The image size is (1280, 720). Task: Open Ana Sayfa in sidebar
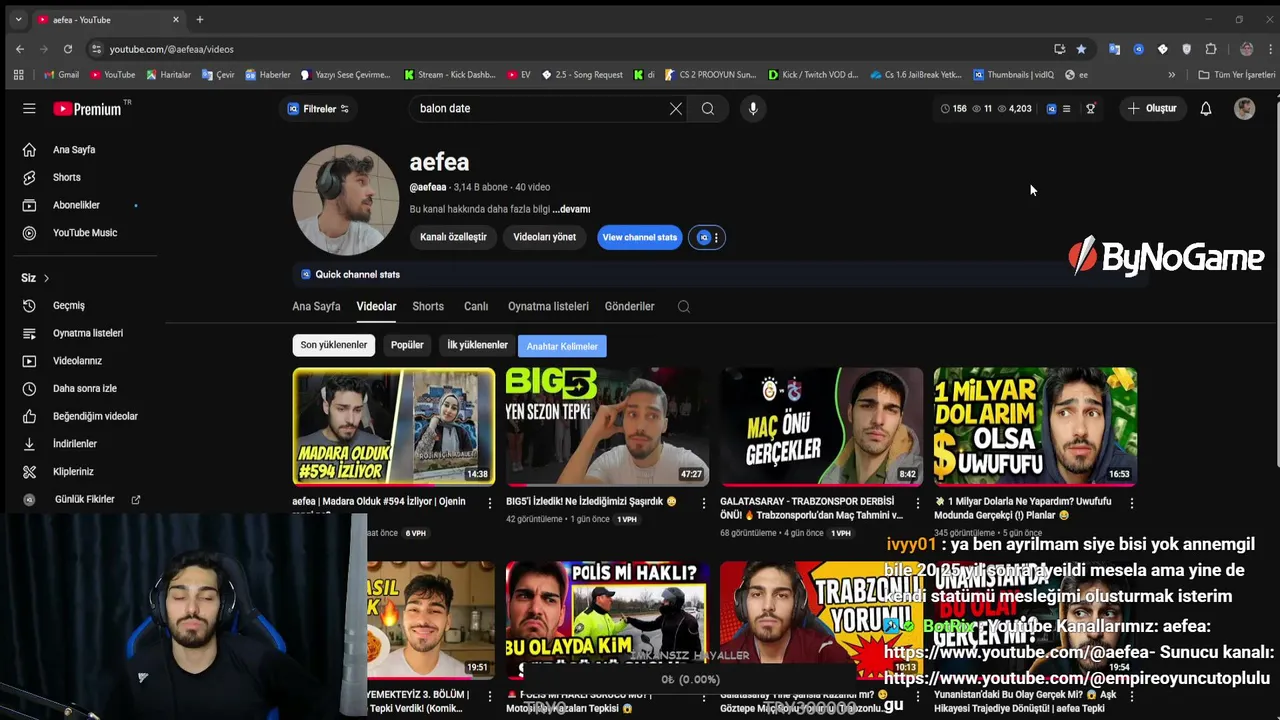pos(74,150)
